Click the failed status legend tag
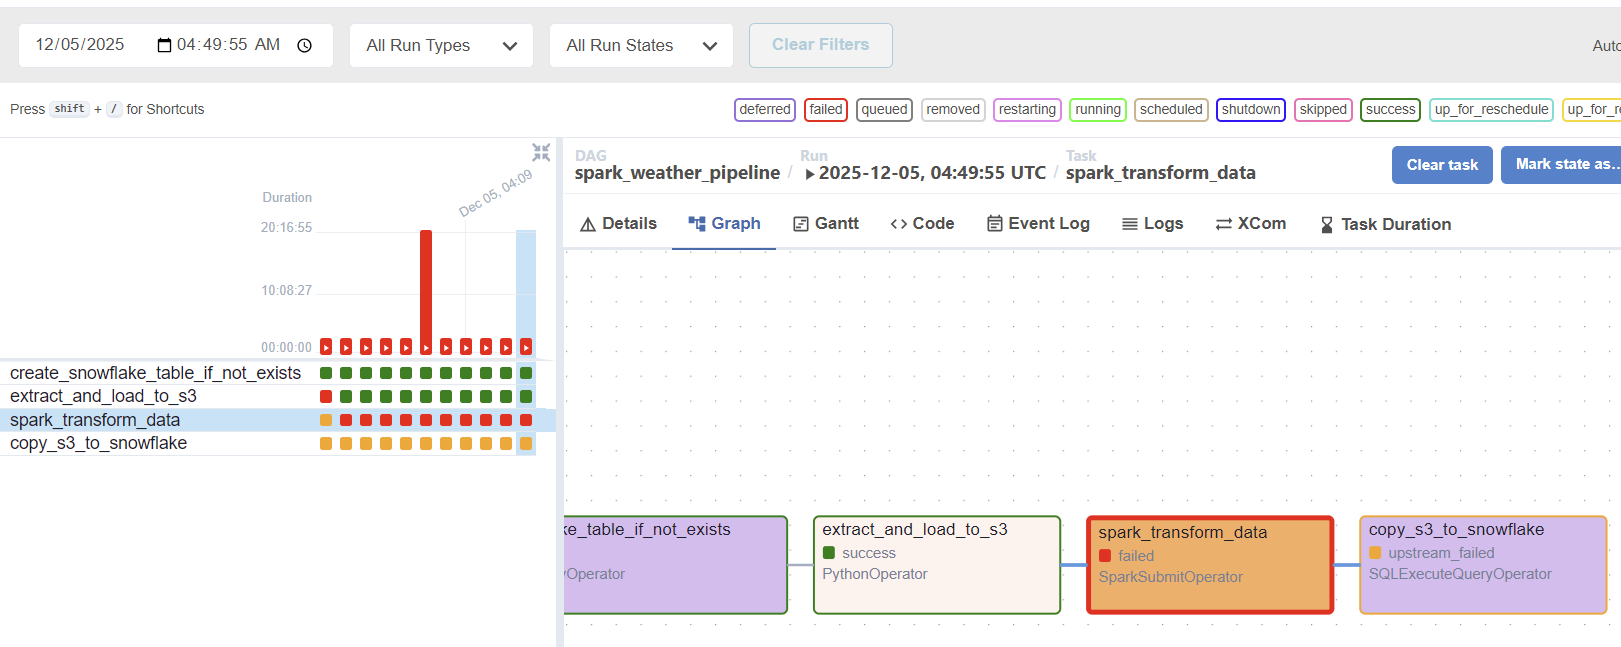Screen dimensions: 1621x647 826,110
